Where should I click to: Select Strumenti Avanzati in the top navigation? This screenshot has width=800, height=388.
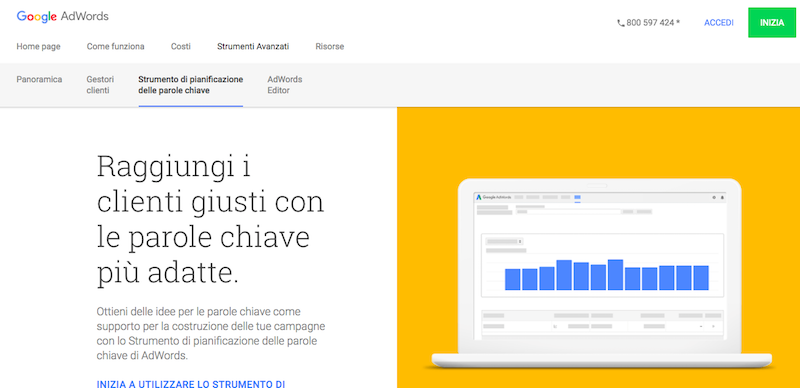(253, 46)
